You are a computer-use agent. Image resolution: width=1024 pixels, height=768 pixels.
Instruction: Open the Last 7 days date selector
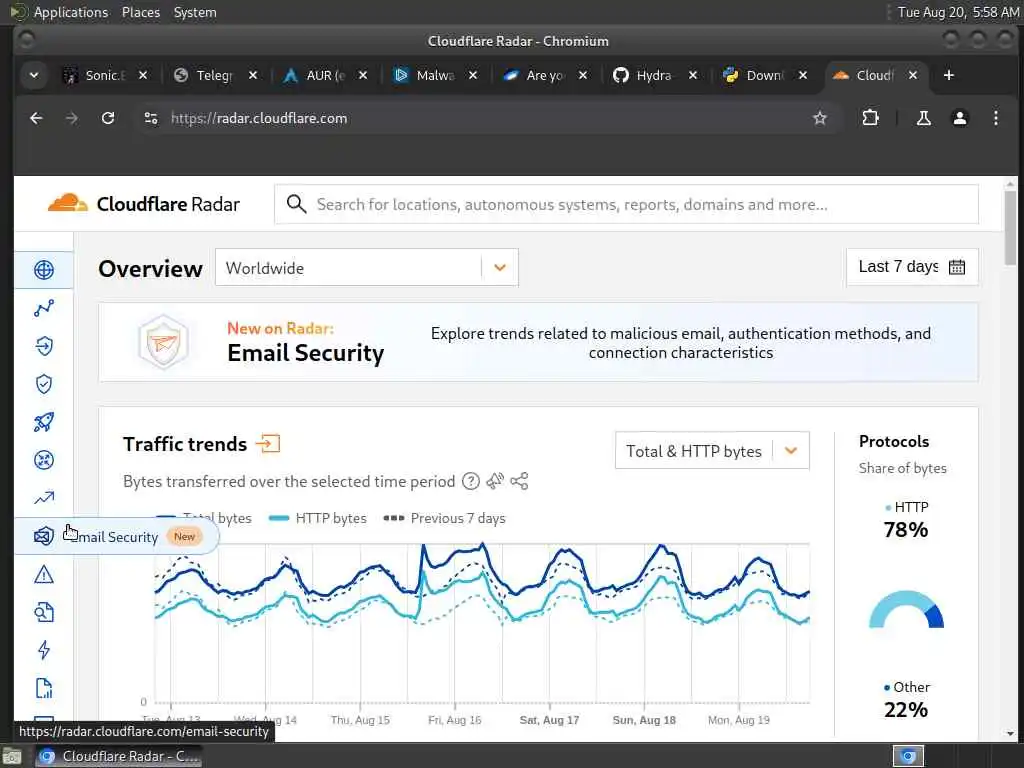pos(912,267)
